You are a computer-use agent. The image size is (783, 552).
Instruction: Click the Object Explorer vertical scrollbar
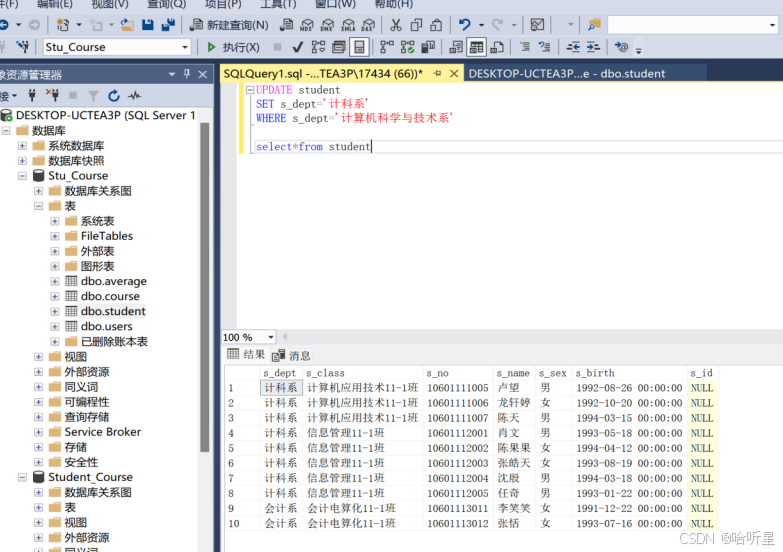[x=205, y=287]
